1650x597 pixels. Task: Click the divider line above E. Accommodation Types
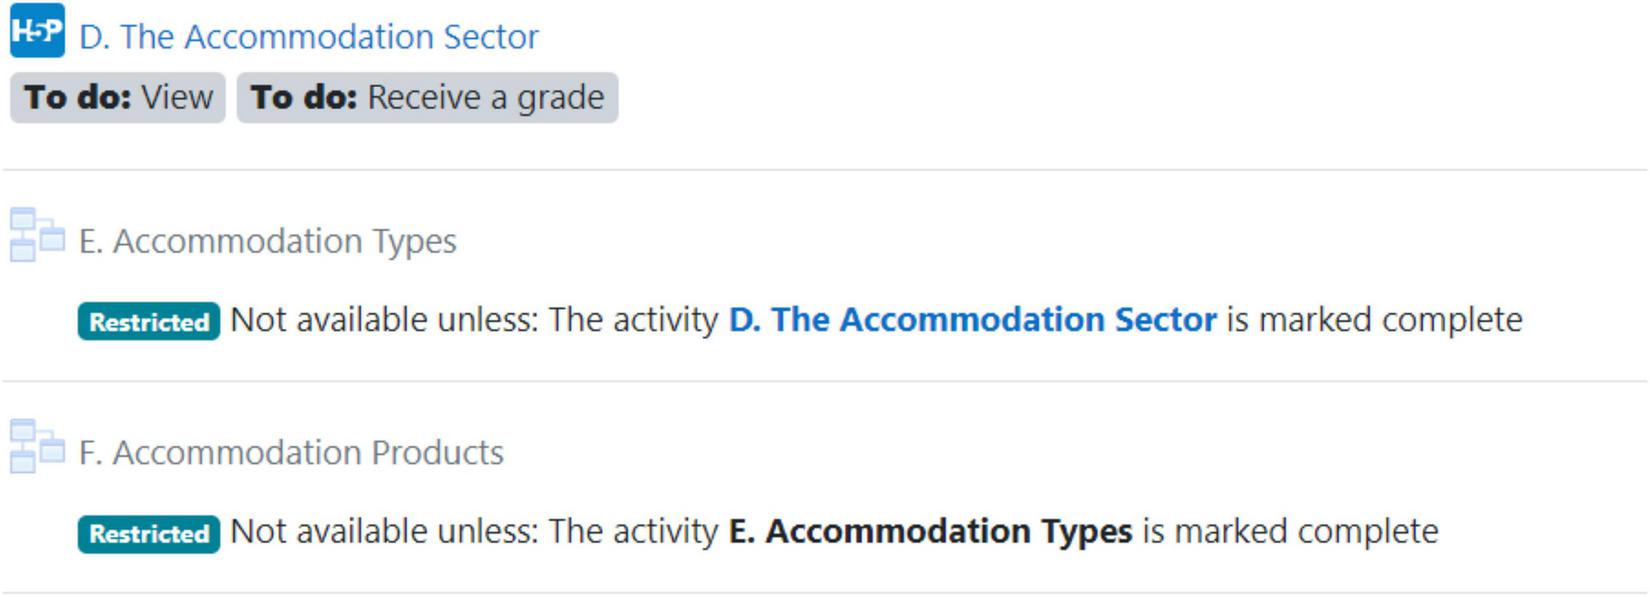[x=825, y=170]
